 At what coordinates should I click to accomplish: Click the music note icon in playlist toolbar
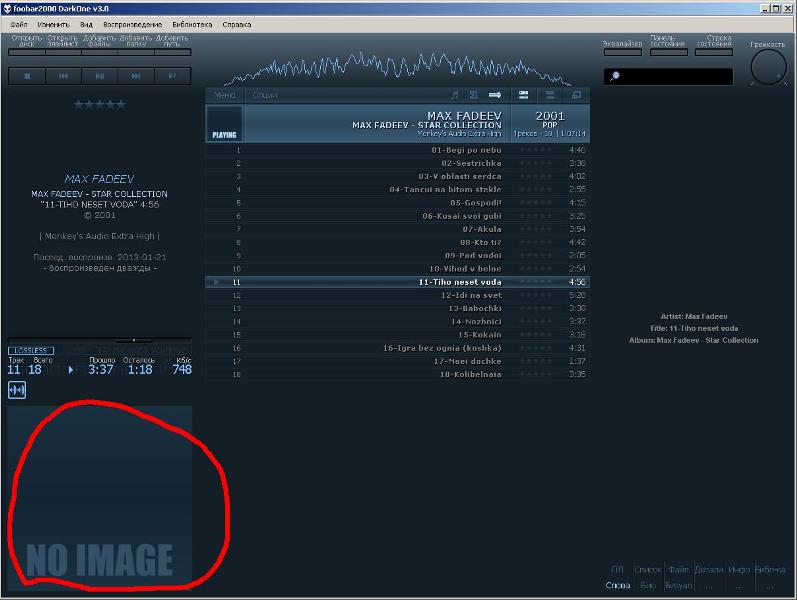[x=455, y=95]
